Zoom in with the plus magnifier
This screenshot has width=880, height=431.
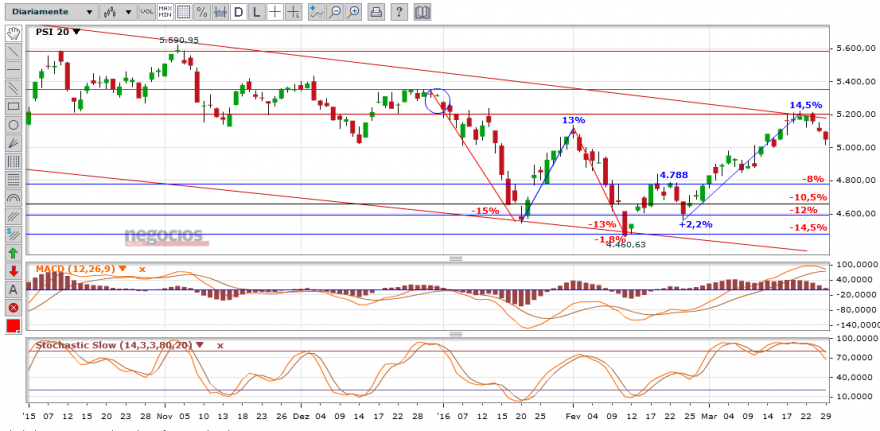[x=354, y=11]
